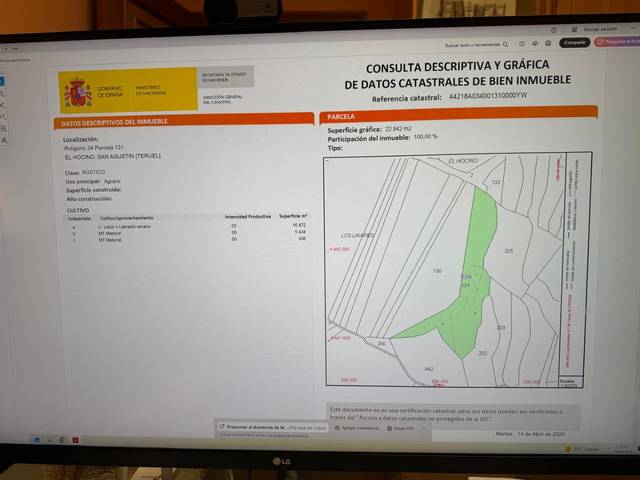Click 'LOS LINARES' label on the map
This screenshot has height=480, width=640.
358,236
